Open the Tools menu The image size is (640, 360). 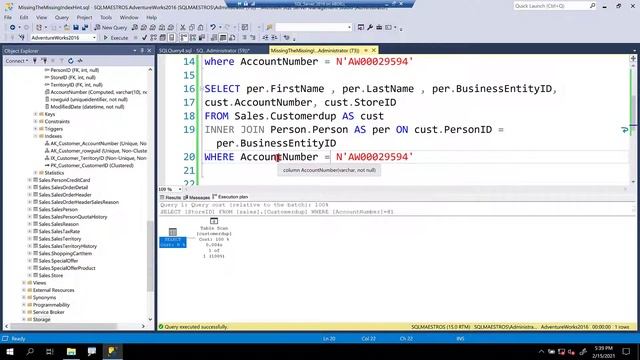coord(106,18)
